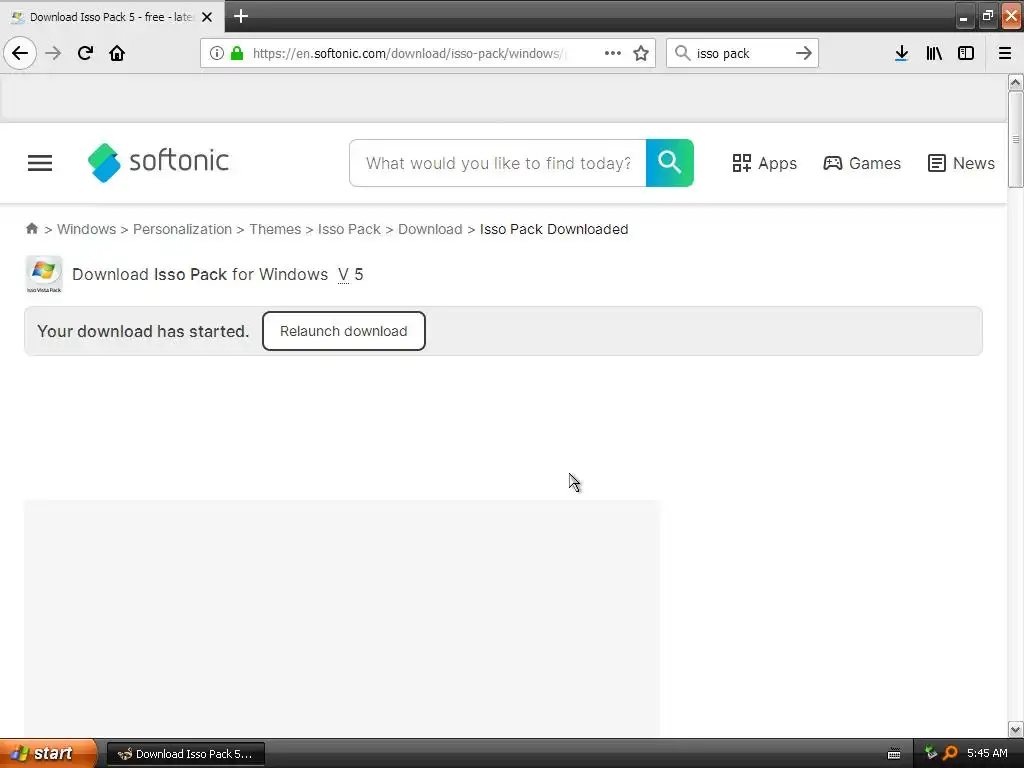Click the keyboard icon in taskbar
Image resolution: width=1024 pixels, height=768 pixels.
pyautogui.click(x=894, y=754)
